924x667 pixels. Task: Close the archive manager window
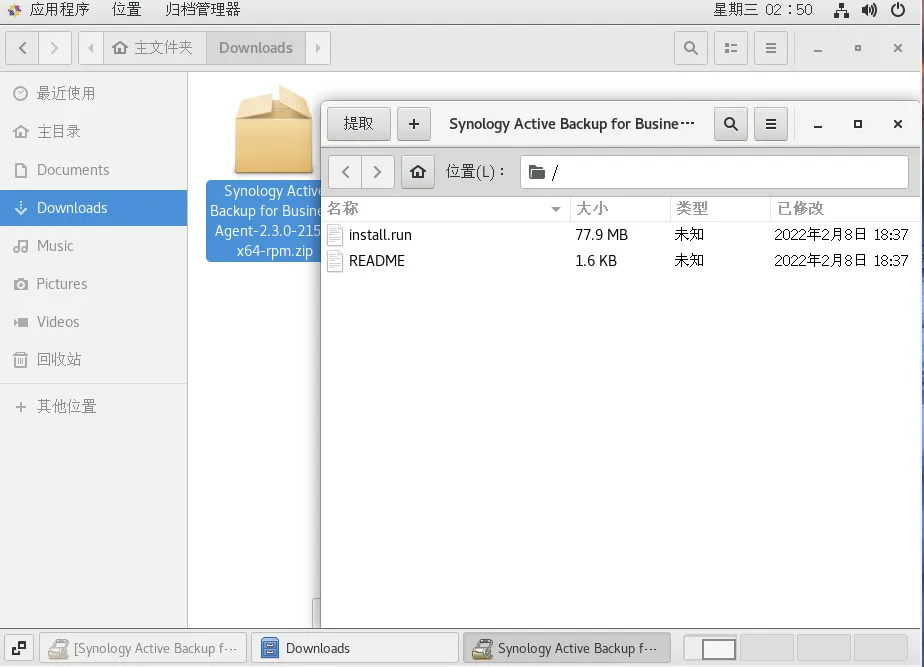[x=897, y=124]
